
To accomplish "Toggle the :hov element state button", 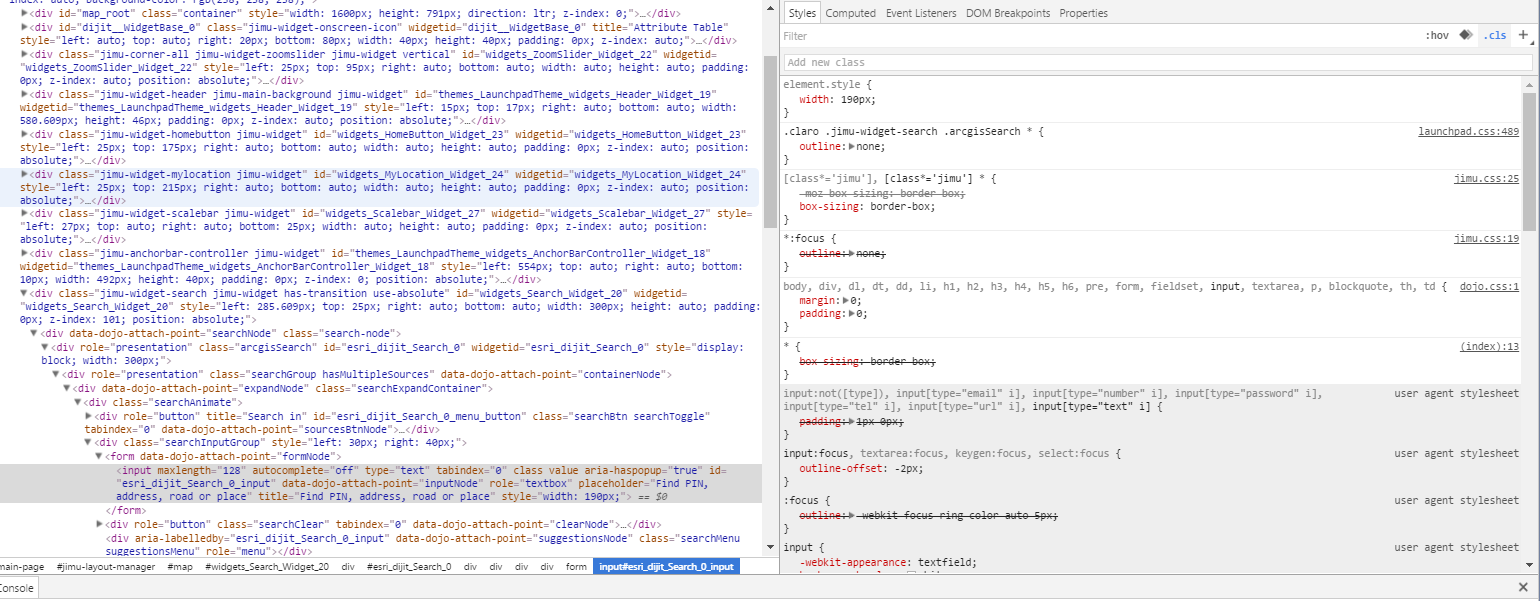I will click(1437, 36).
